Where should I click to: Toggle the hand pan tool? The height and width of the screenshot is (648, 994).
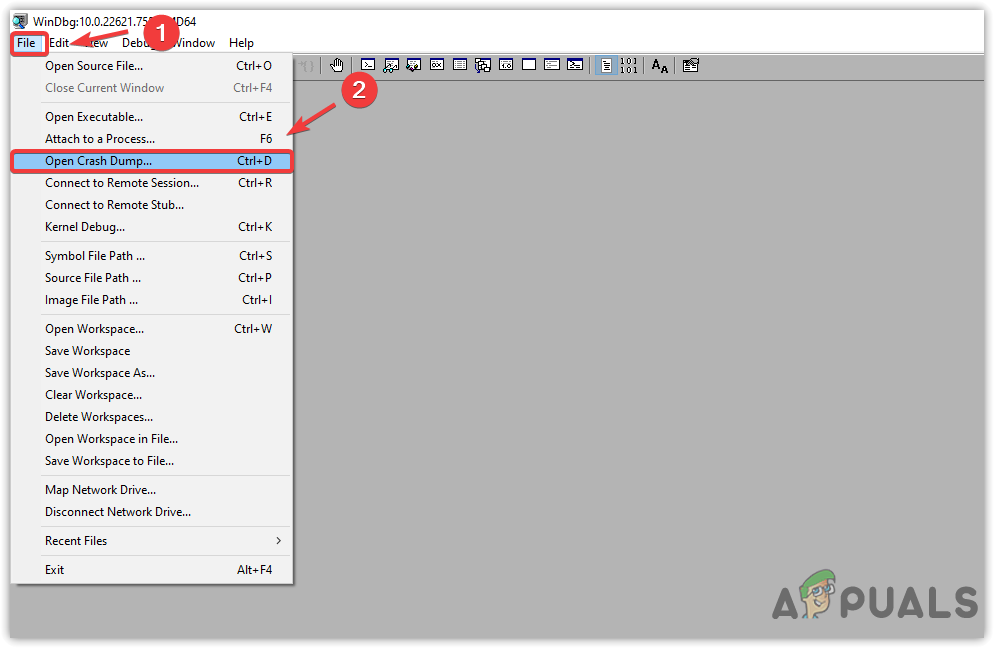(x=337, y=65)
